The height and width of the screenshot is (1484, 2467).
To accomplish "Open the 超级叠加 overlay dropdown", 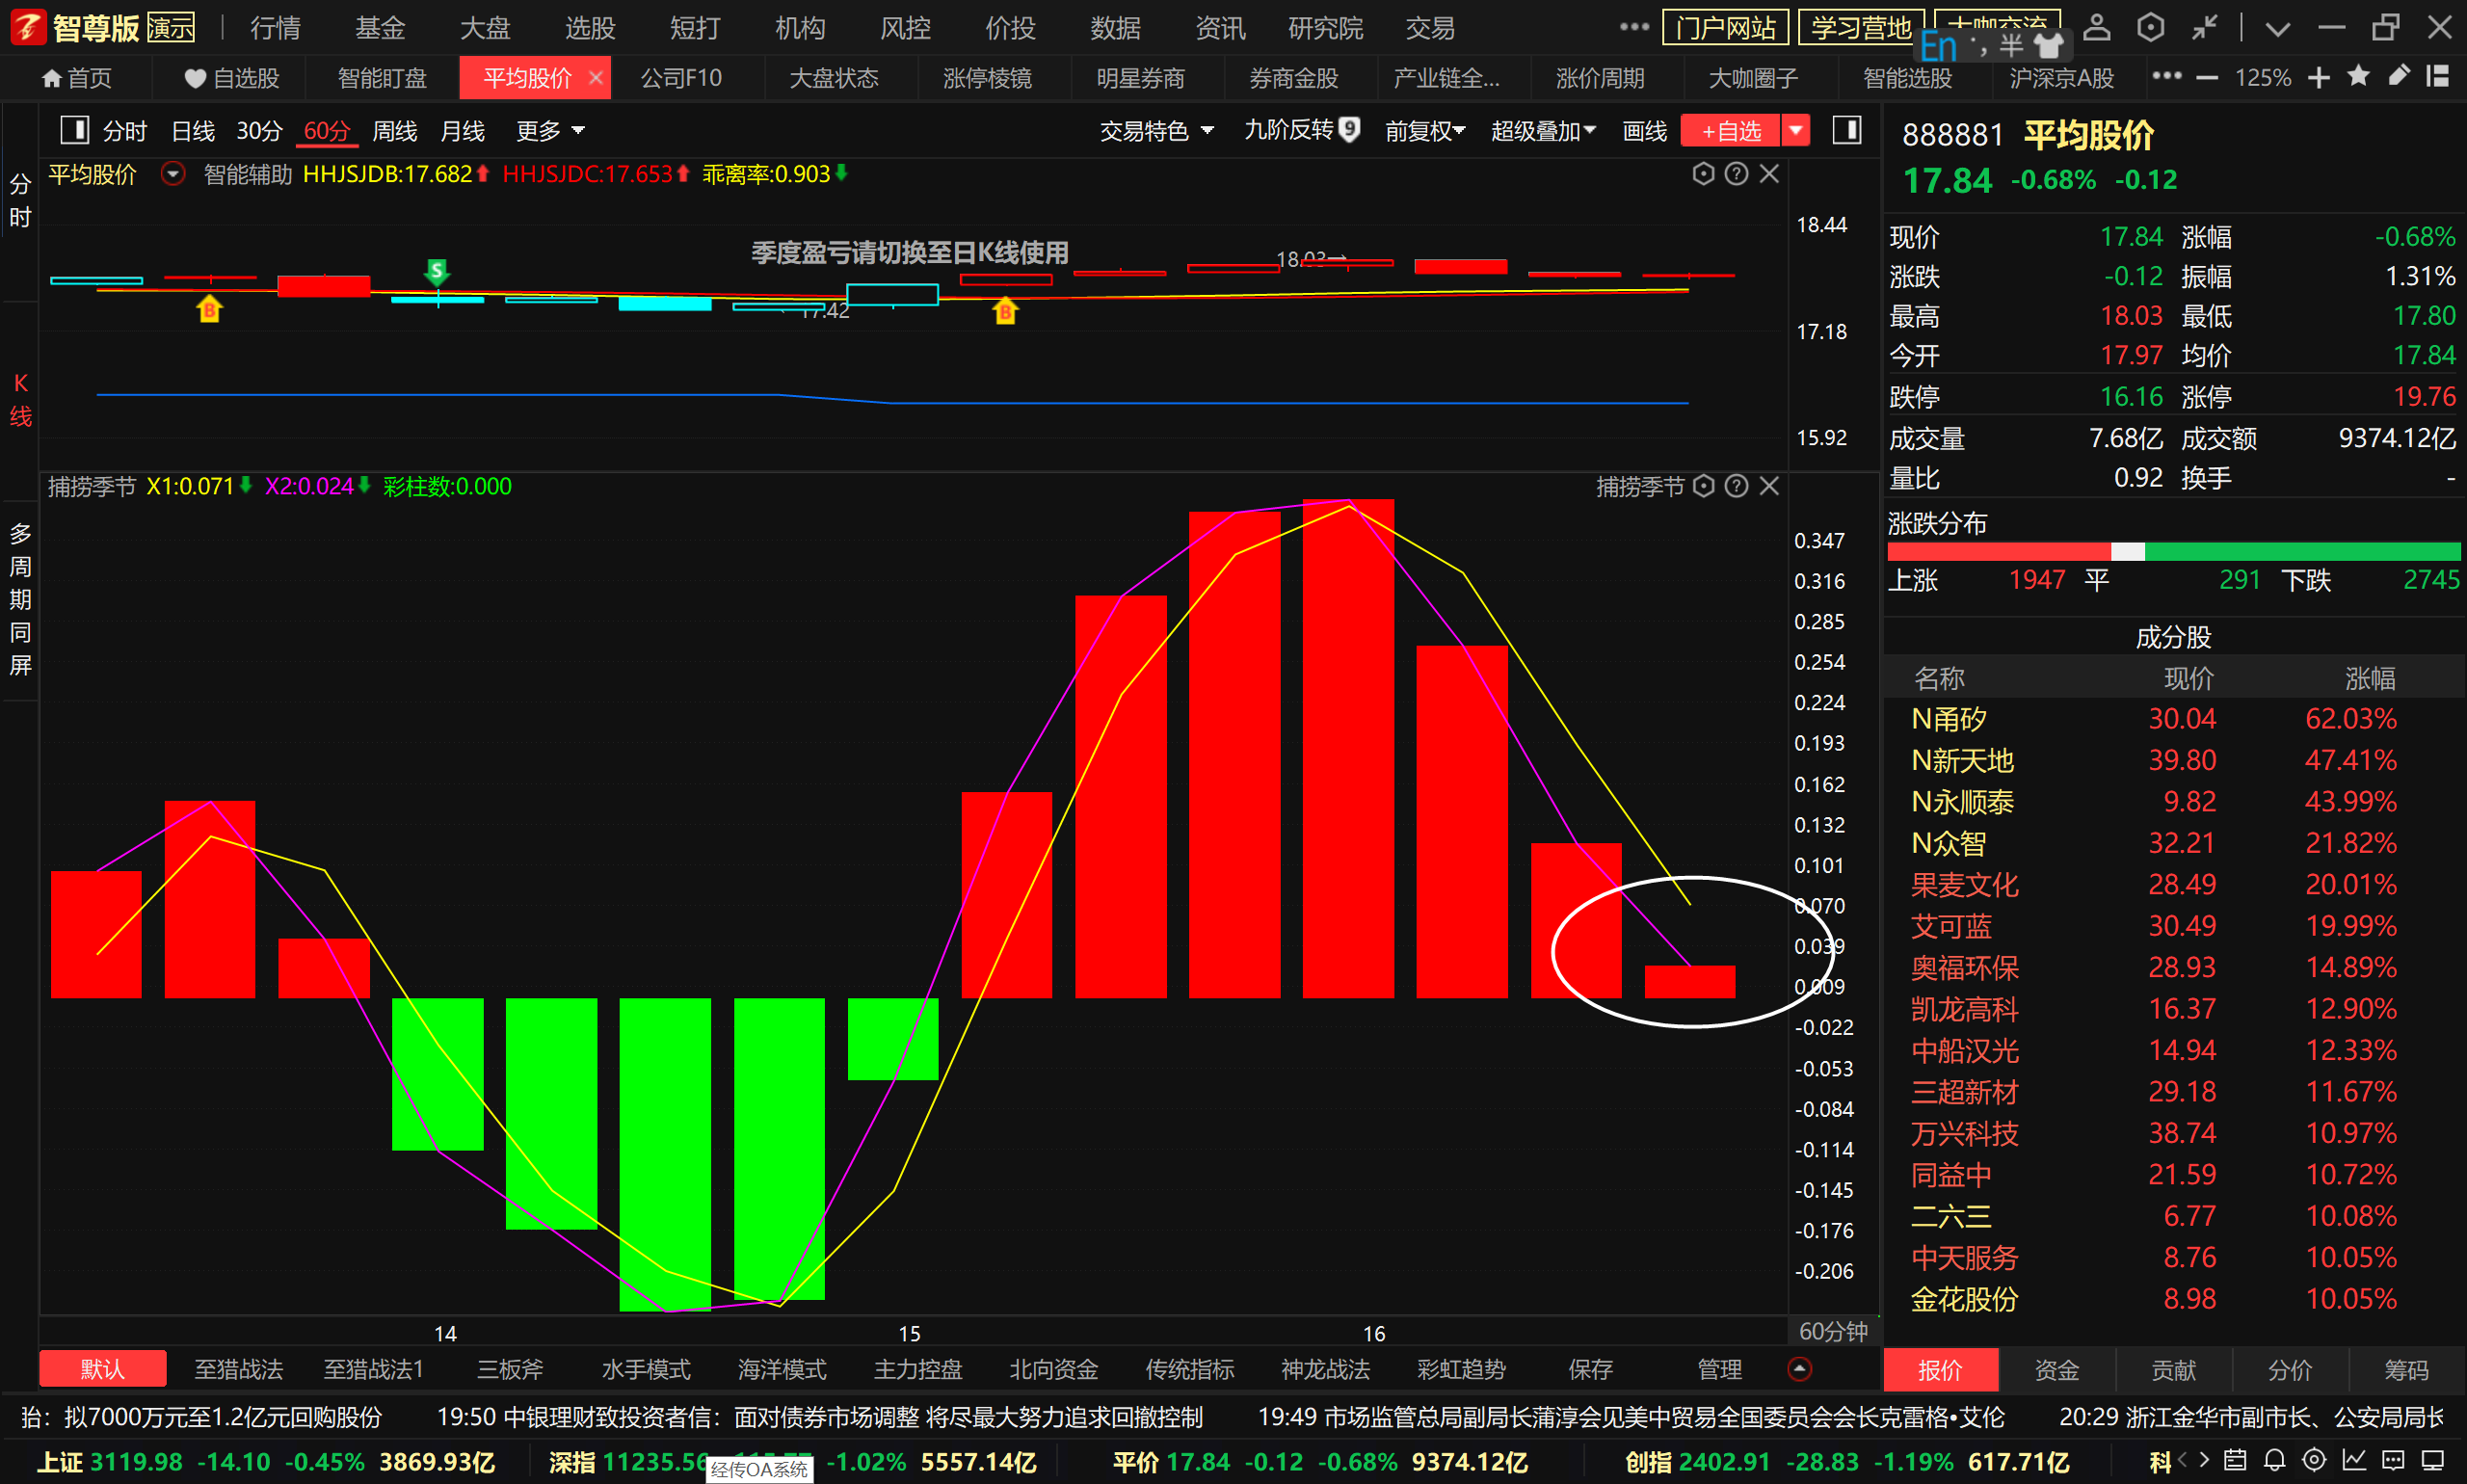I will click(x=1543, y=131).
